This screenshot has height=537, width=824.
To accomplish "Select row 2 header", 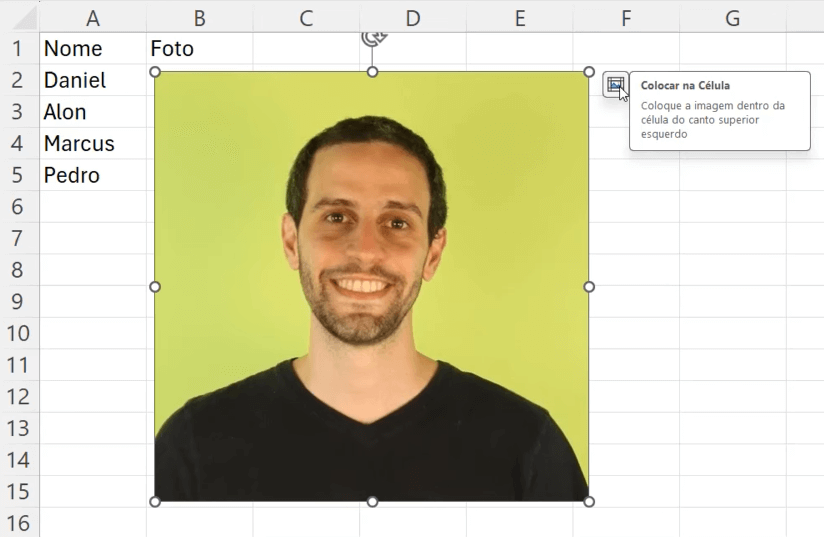I will (19, 80).
